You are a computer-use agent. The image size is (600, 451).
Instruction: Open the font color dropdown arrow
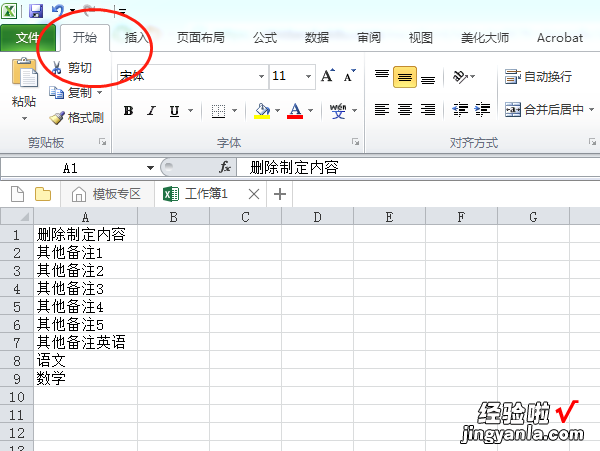[x=311, y=111]
